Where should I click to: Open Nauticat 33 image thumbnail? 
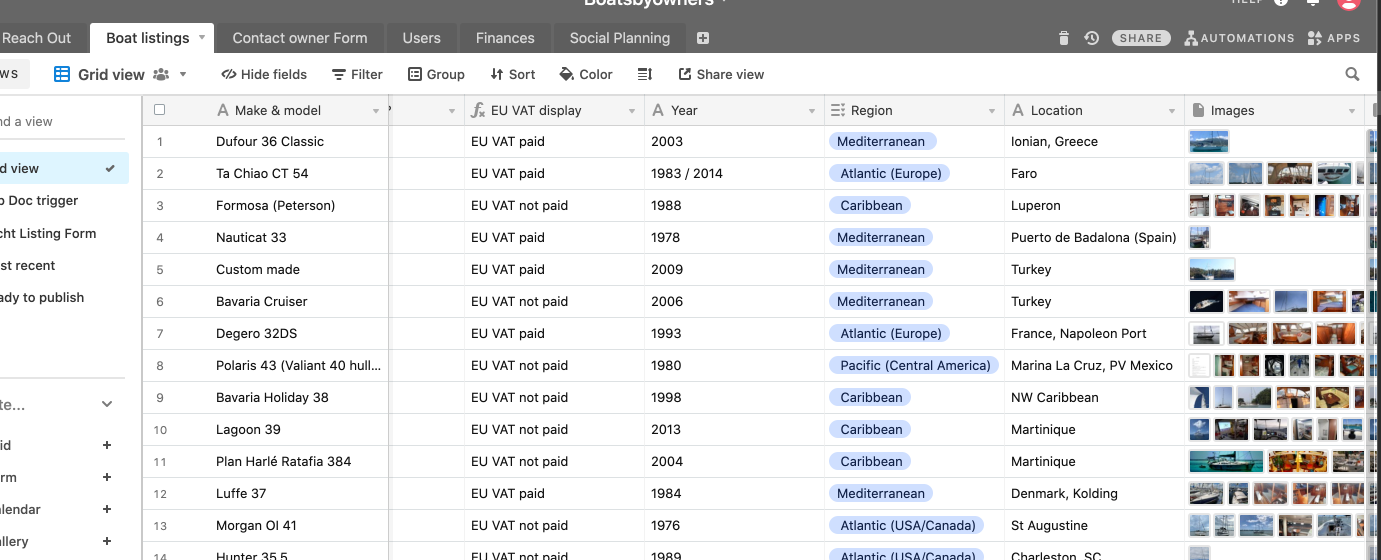[x=1199, y=238]
